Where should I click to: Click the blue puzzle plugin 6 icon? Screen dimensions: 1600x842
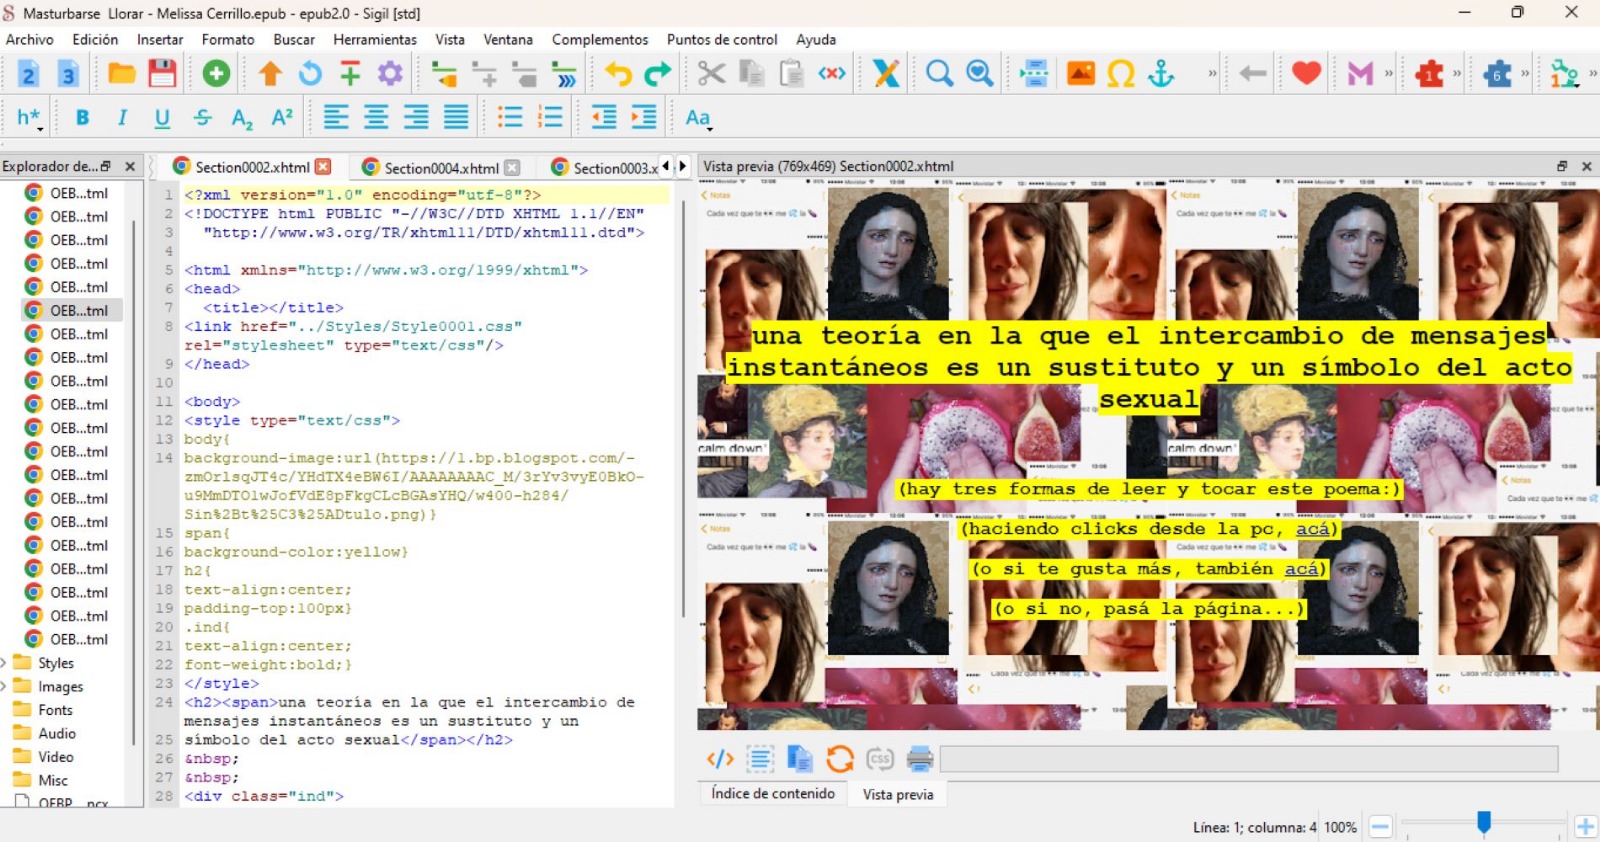pyautogui.click(x=1497, y=73)
